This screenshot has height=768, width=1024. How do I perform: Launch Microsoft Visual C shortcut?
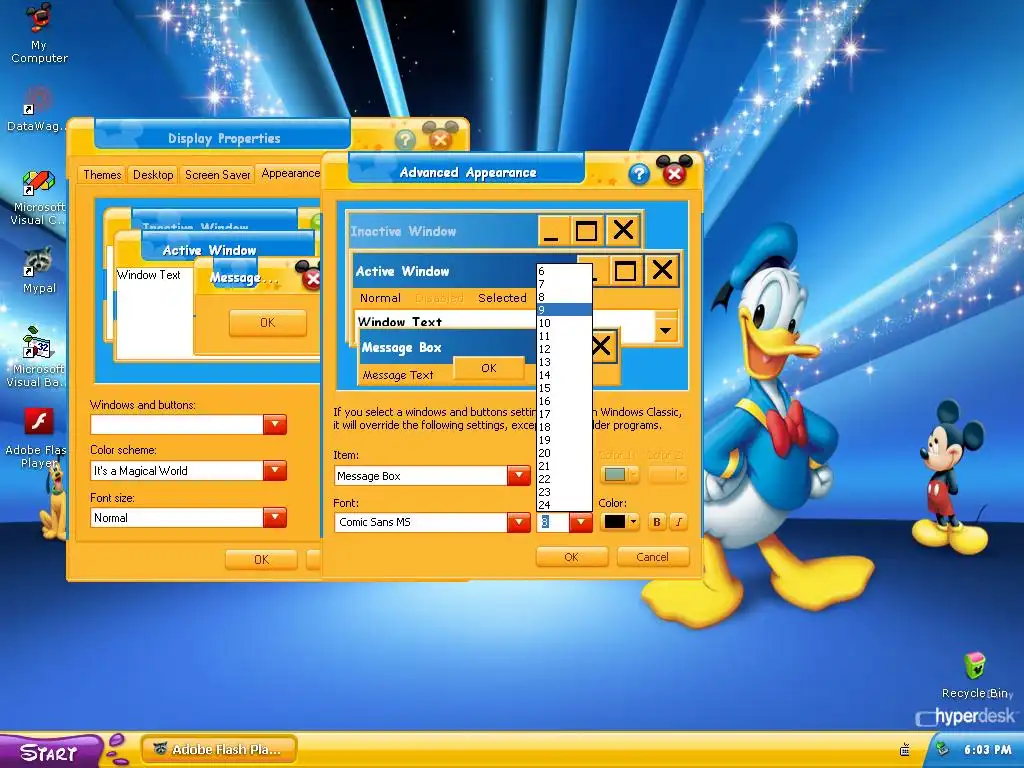[38, 197]
